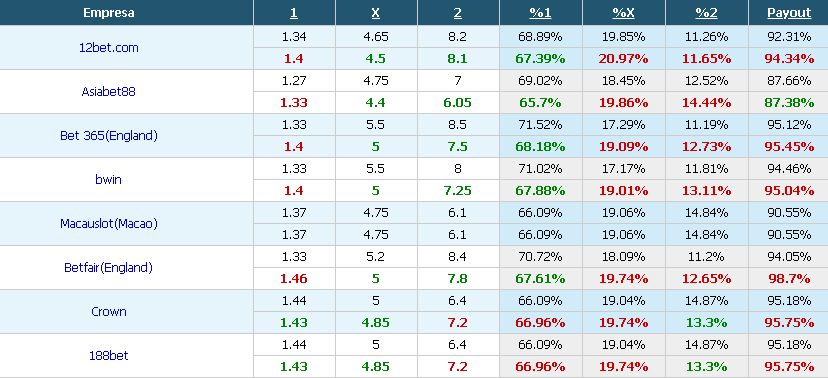Screen dimensions: 828x378
Task: Click the Bet 365(England) link
Action: [108, 136]
